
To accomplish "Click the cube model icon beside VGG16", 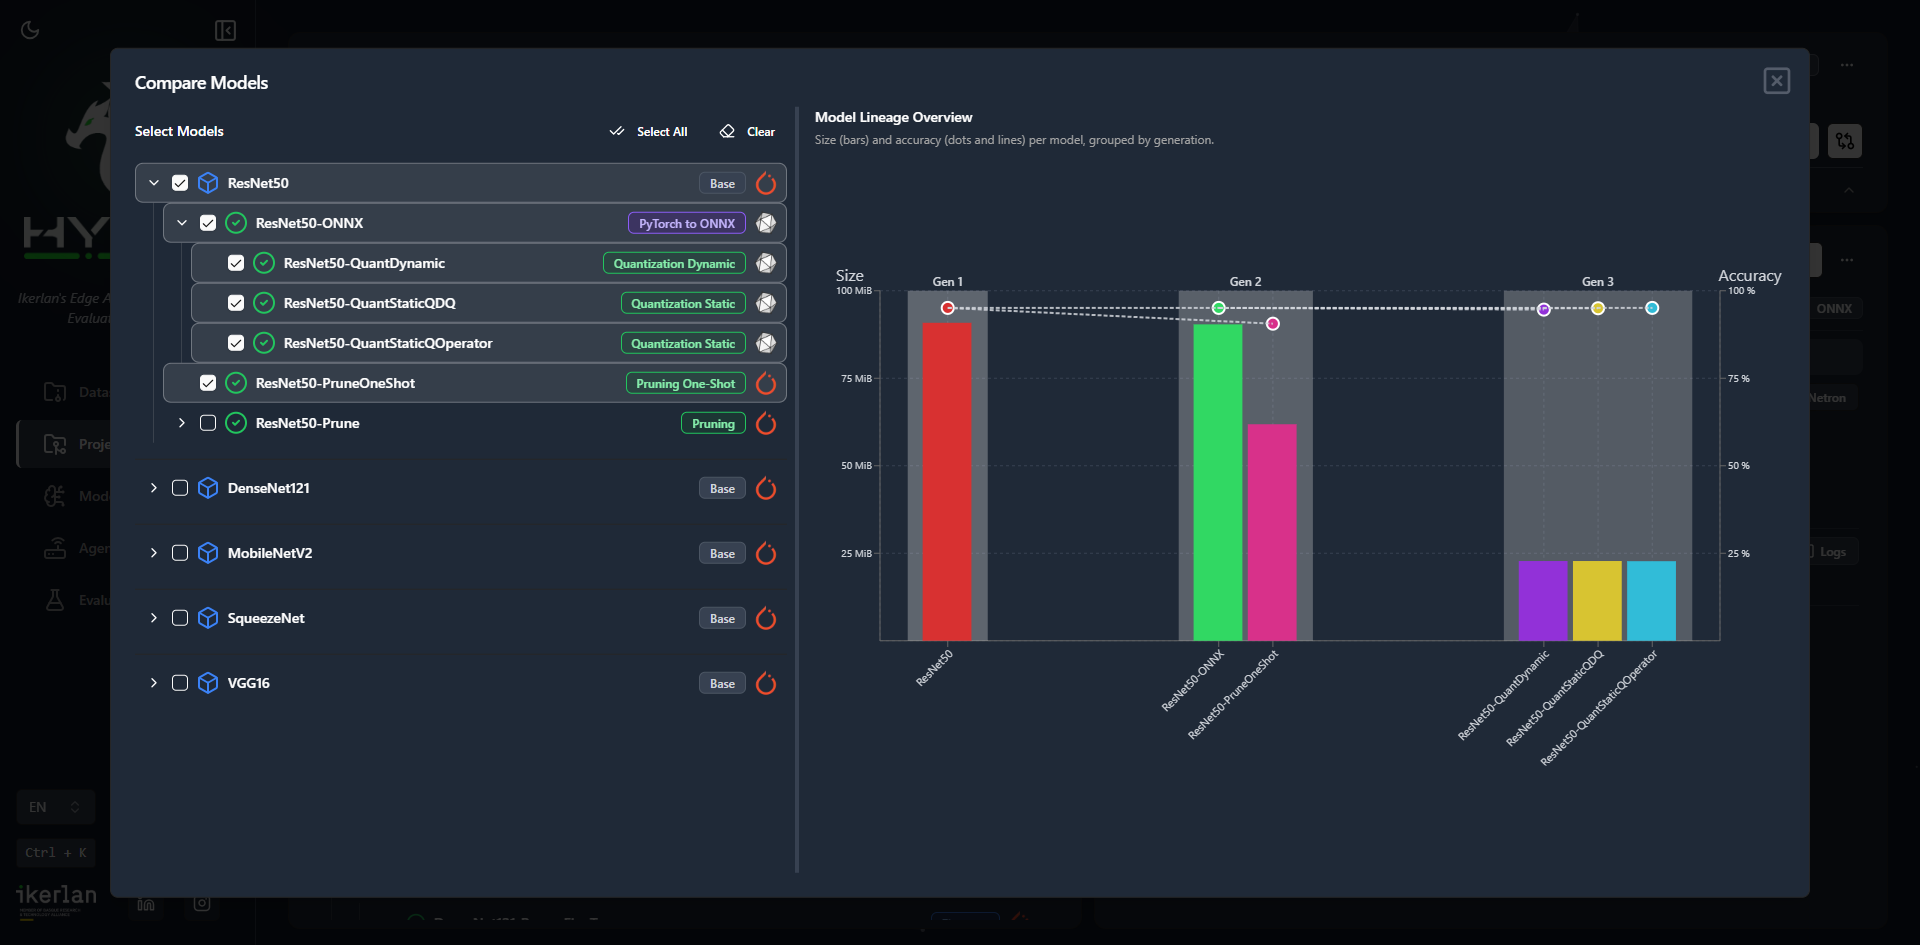I will click(208, 683).
